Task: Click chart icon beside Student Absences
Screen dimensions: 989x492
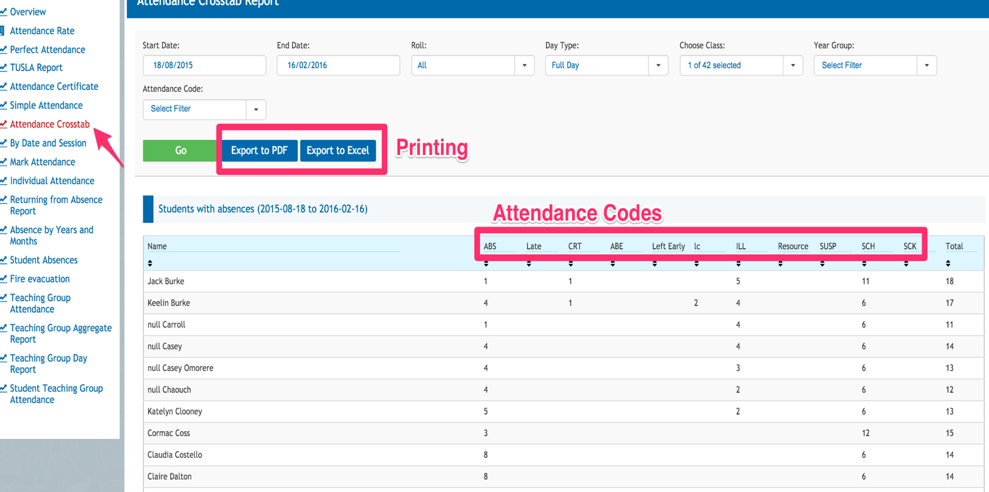Action: [x=3, y=260]
